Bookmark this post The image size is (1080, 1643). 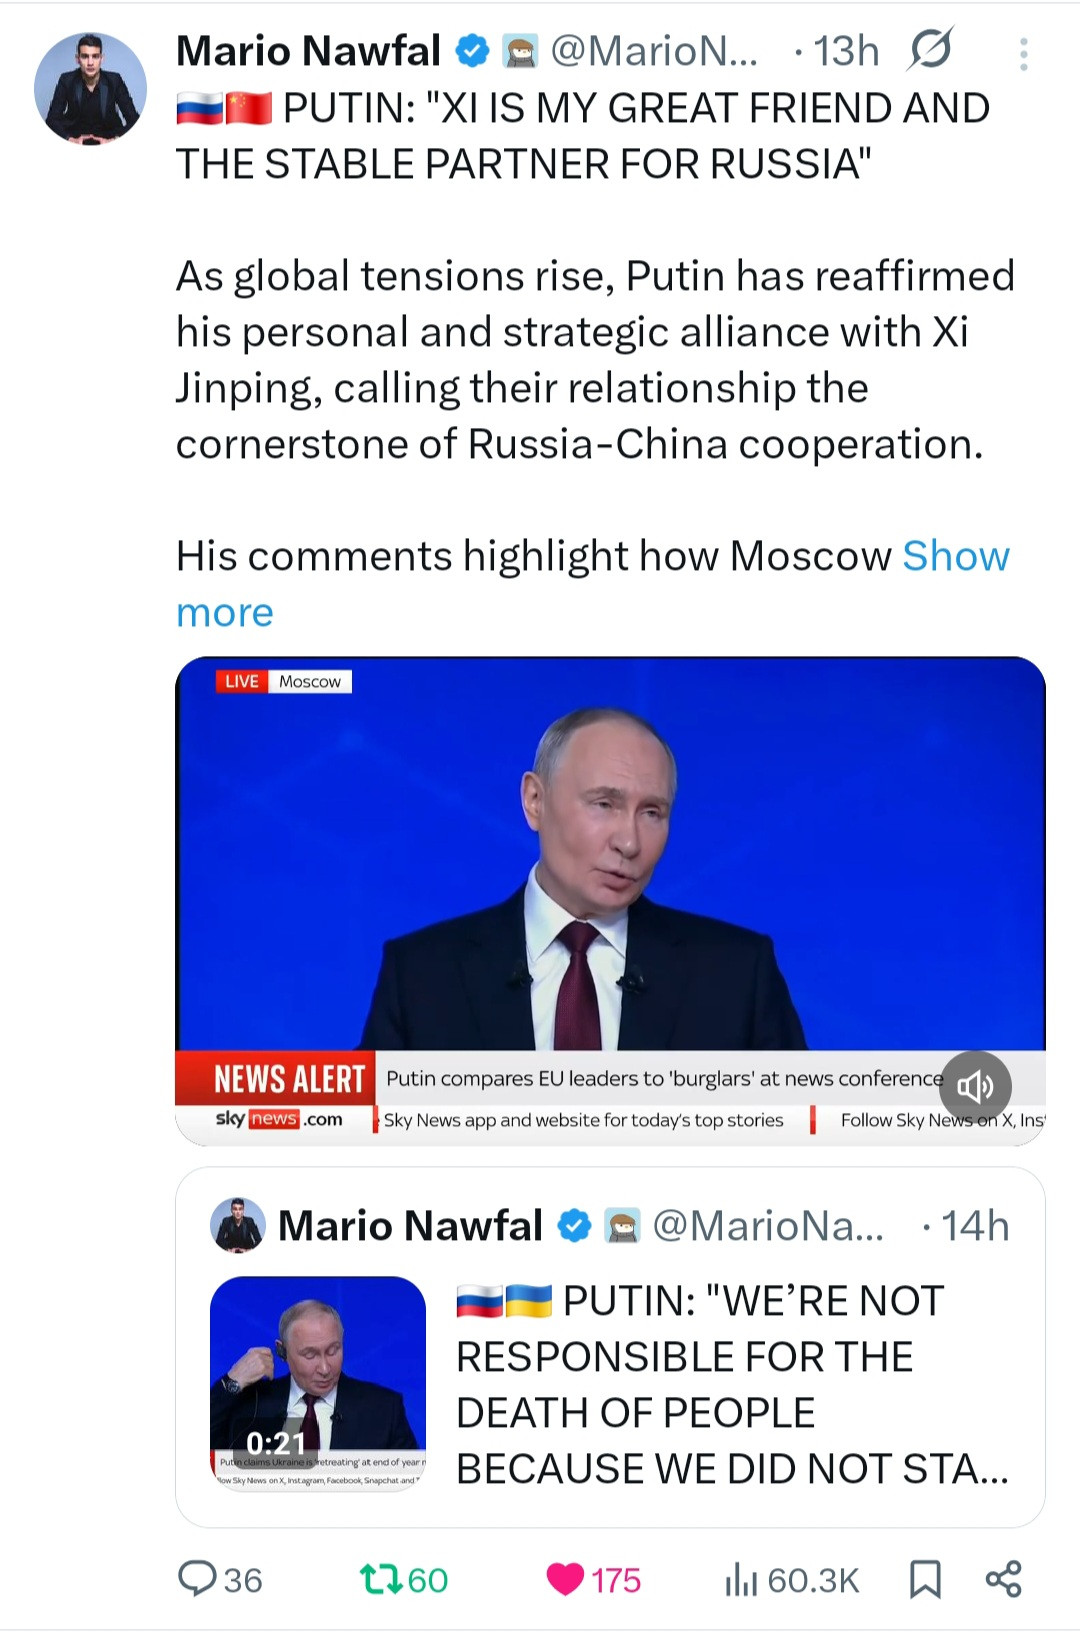coord(925,1579)
